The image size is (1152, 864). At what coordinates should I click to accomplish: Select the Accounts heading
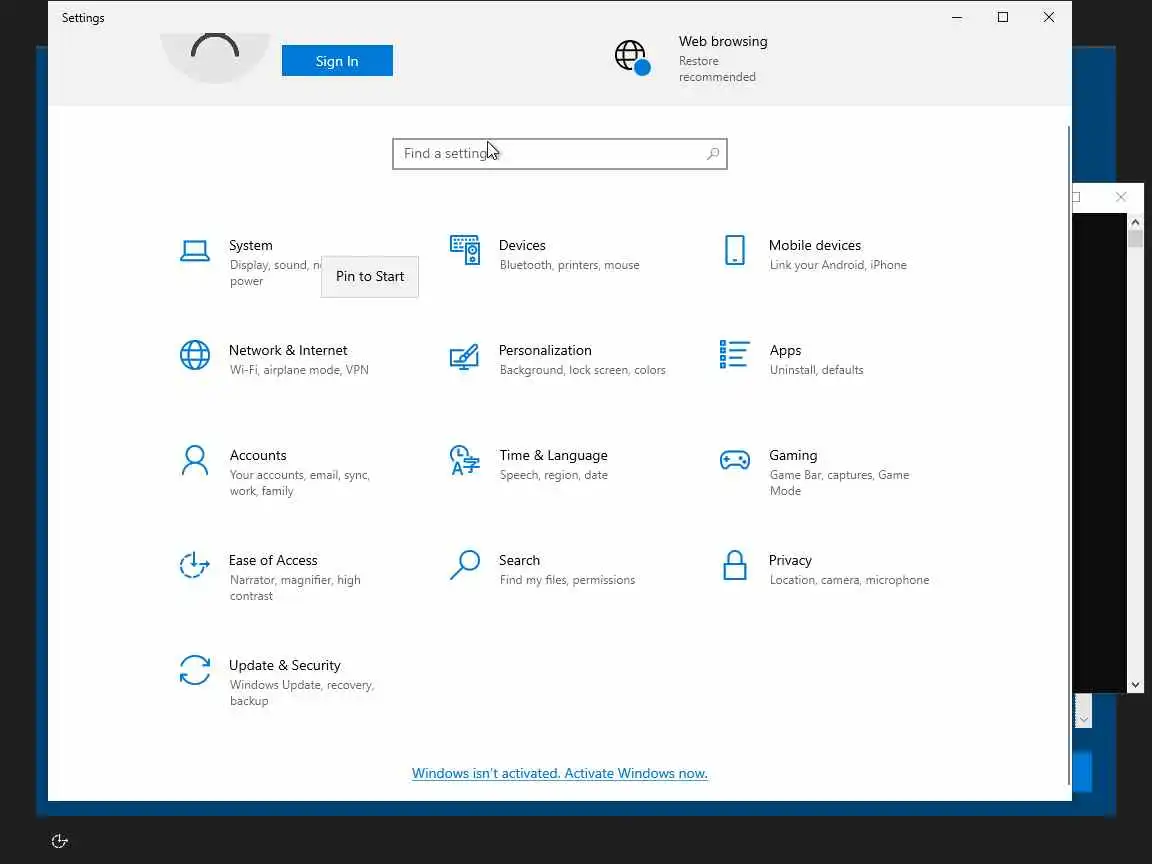pyautogui.click(x=258, y=456)
